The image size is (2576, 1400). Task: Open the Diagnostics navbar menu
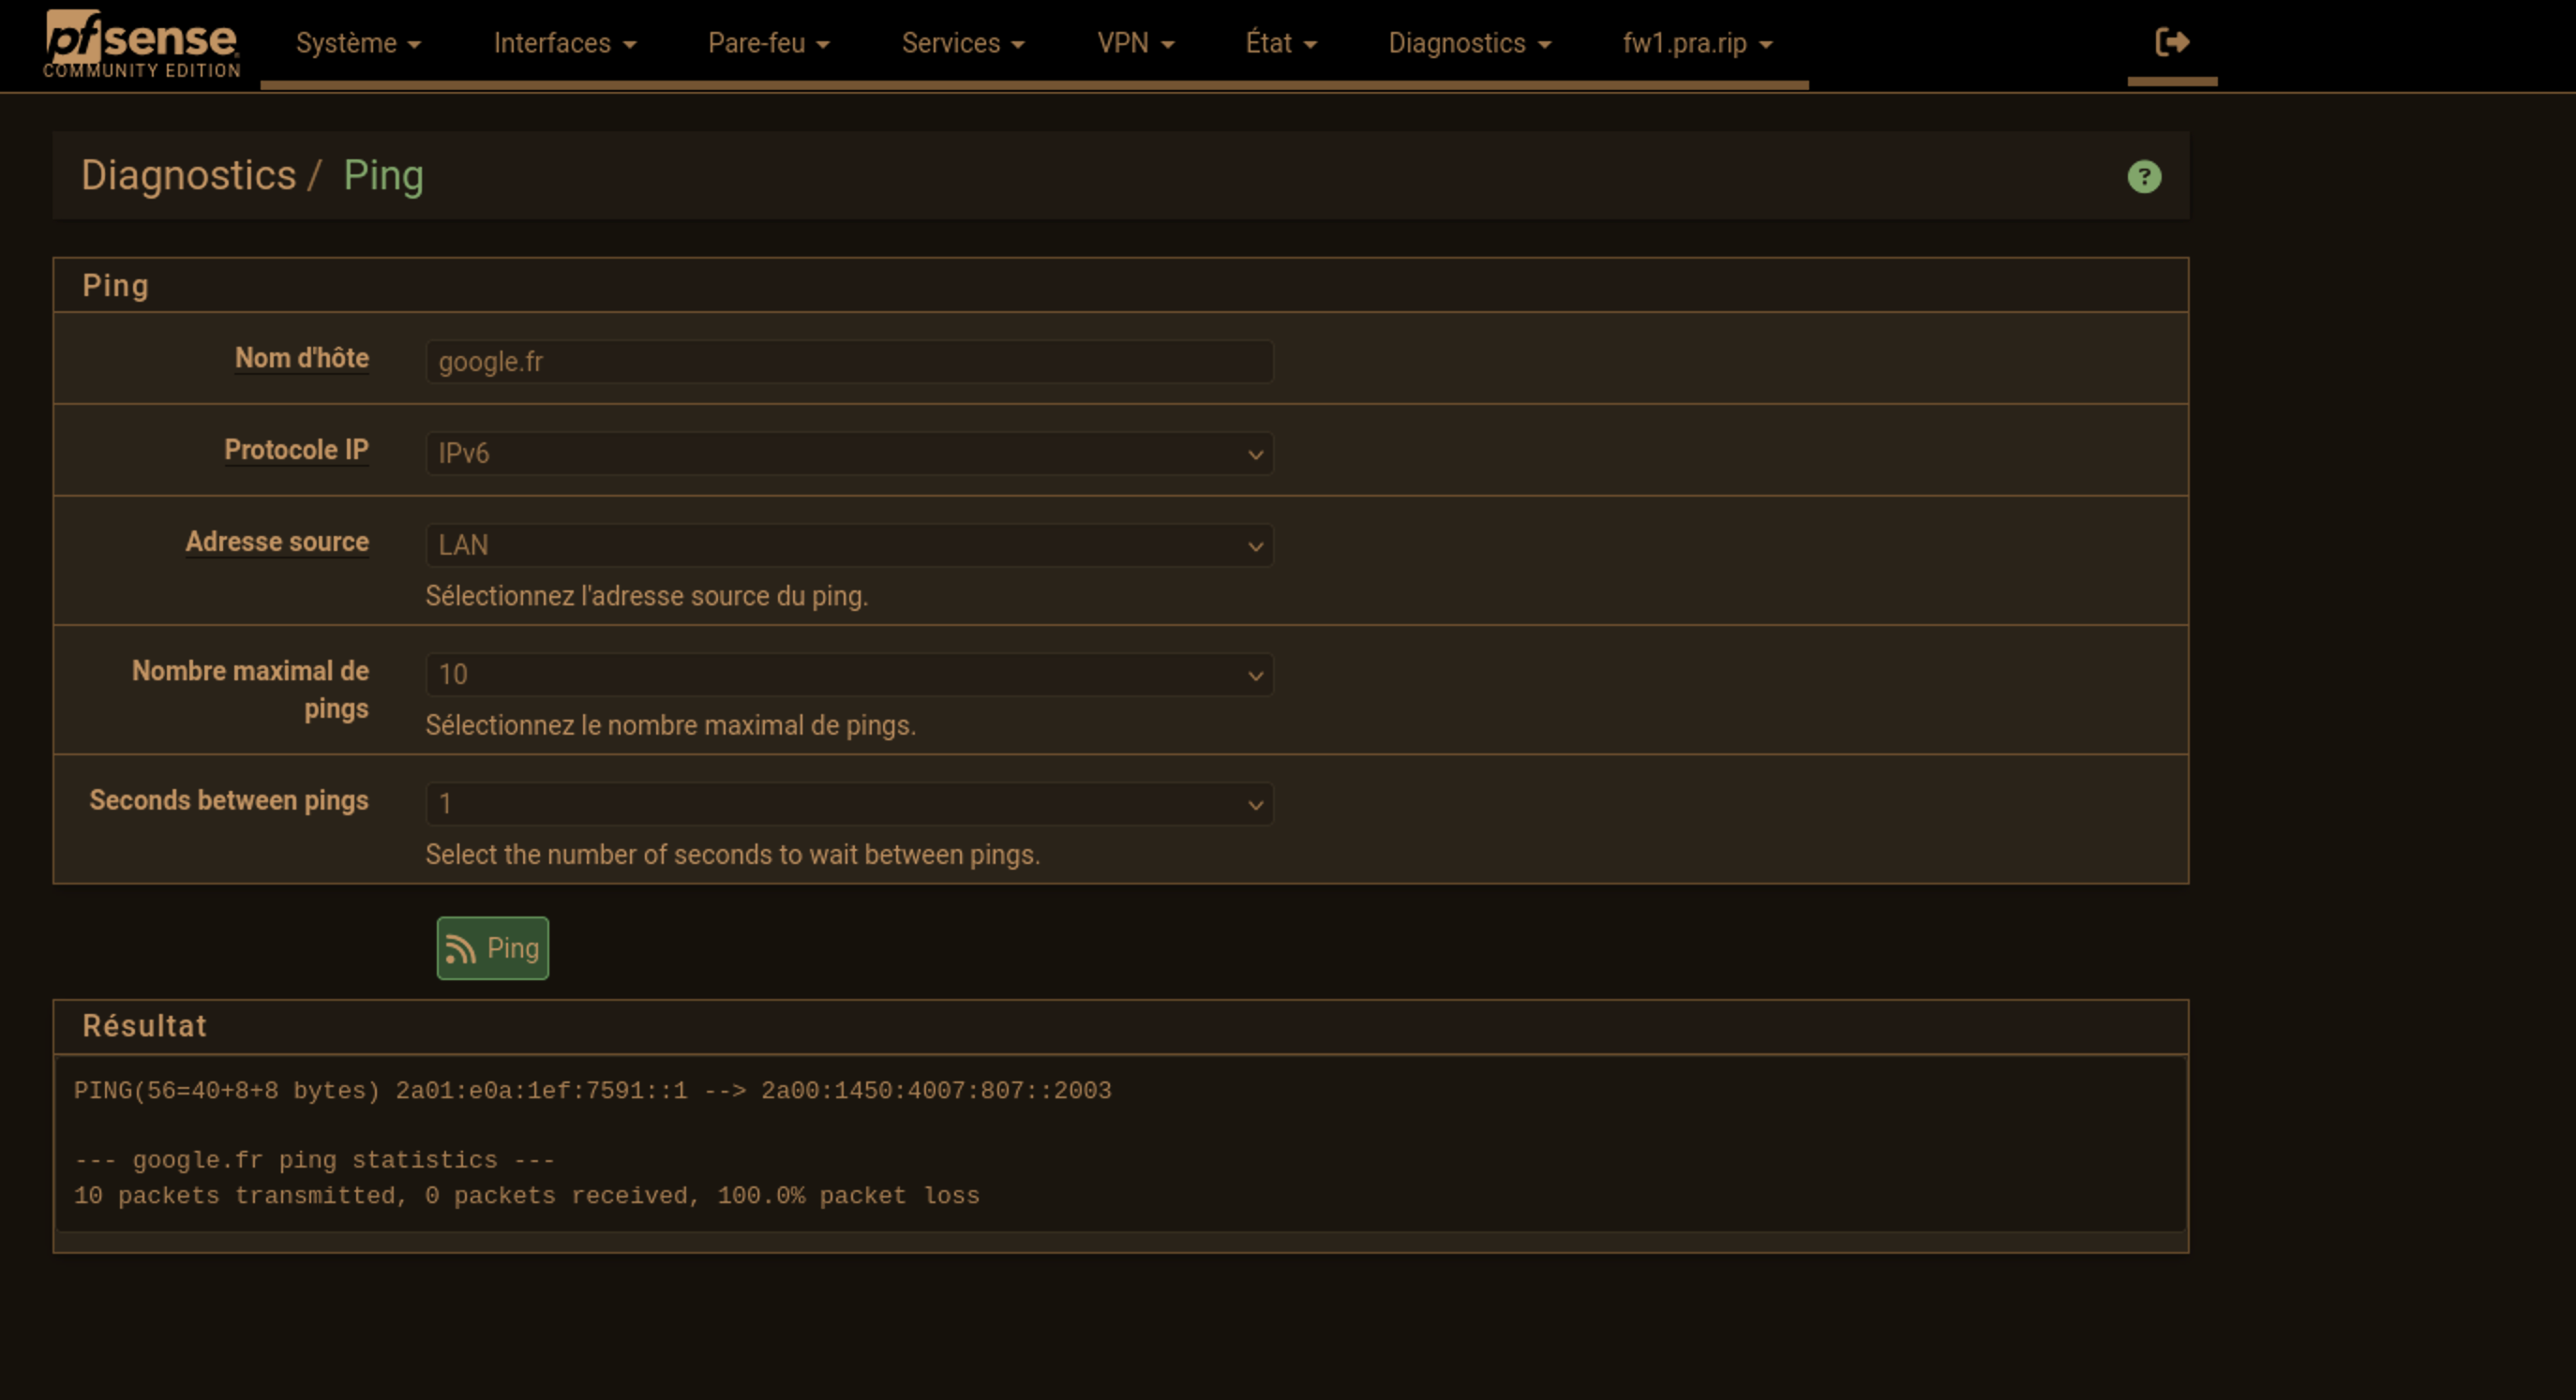click(1469, 43)
